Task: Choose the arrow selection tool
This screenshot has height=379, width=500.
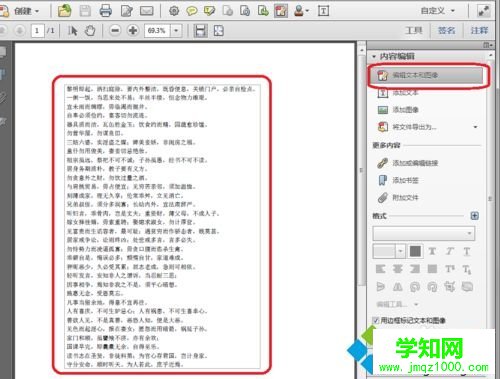Action: point(72,31)
